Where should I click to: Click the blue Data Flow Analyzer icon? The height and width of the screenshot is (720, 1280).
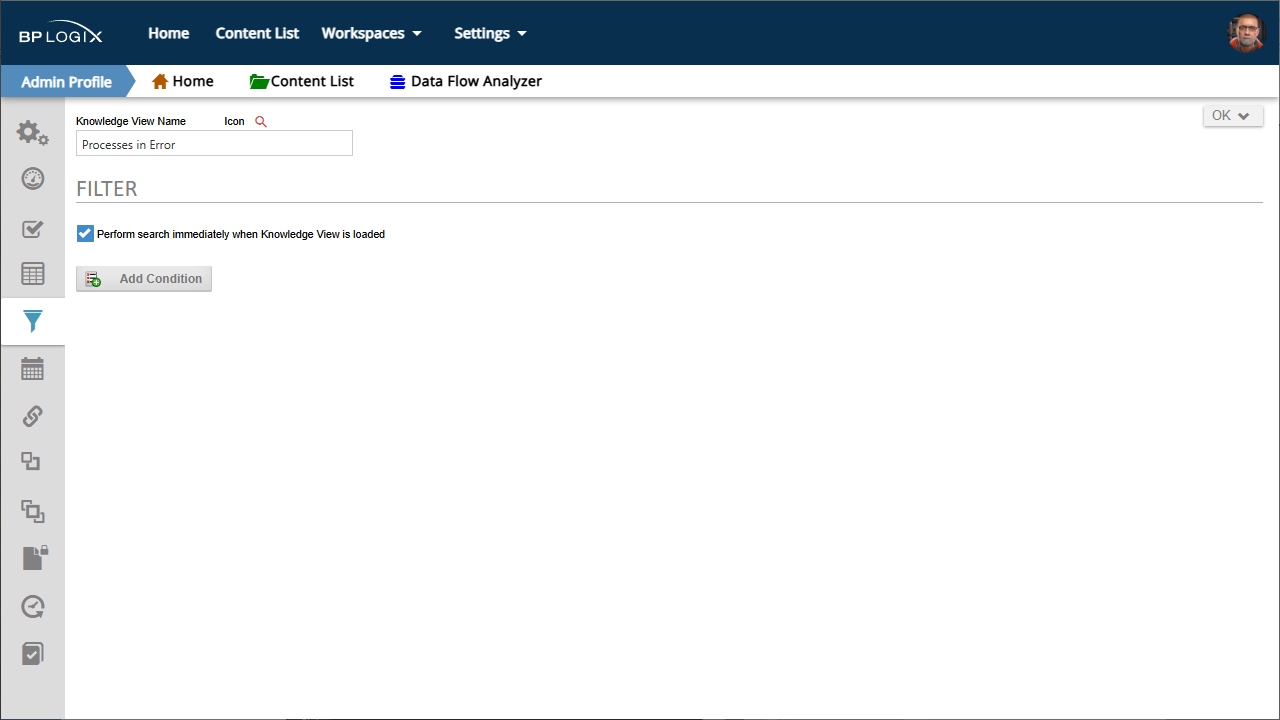click(x=398, y=82)
